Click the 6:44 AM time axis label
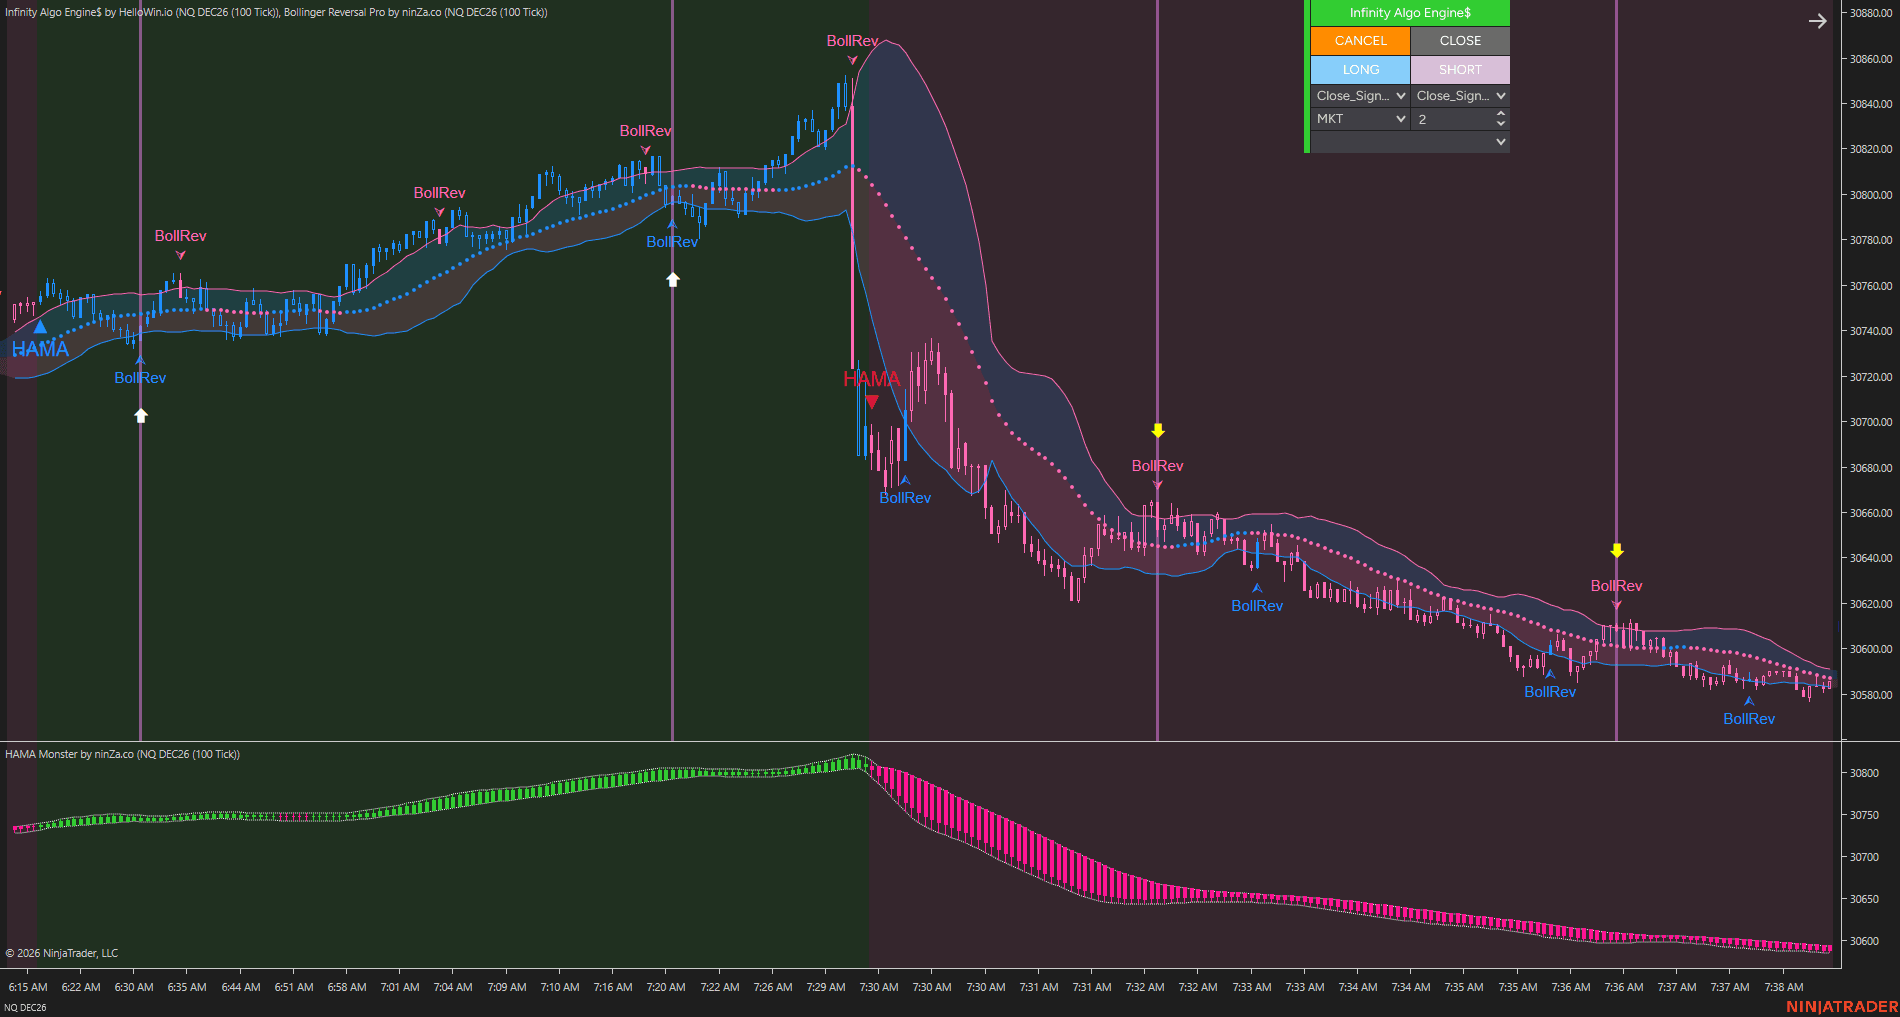The width and height of the screenshot is (1900, 1017). 241,987
